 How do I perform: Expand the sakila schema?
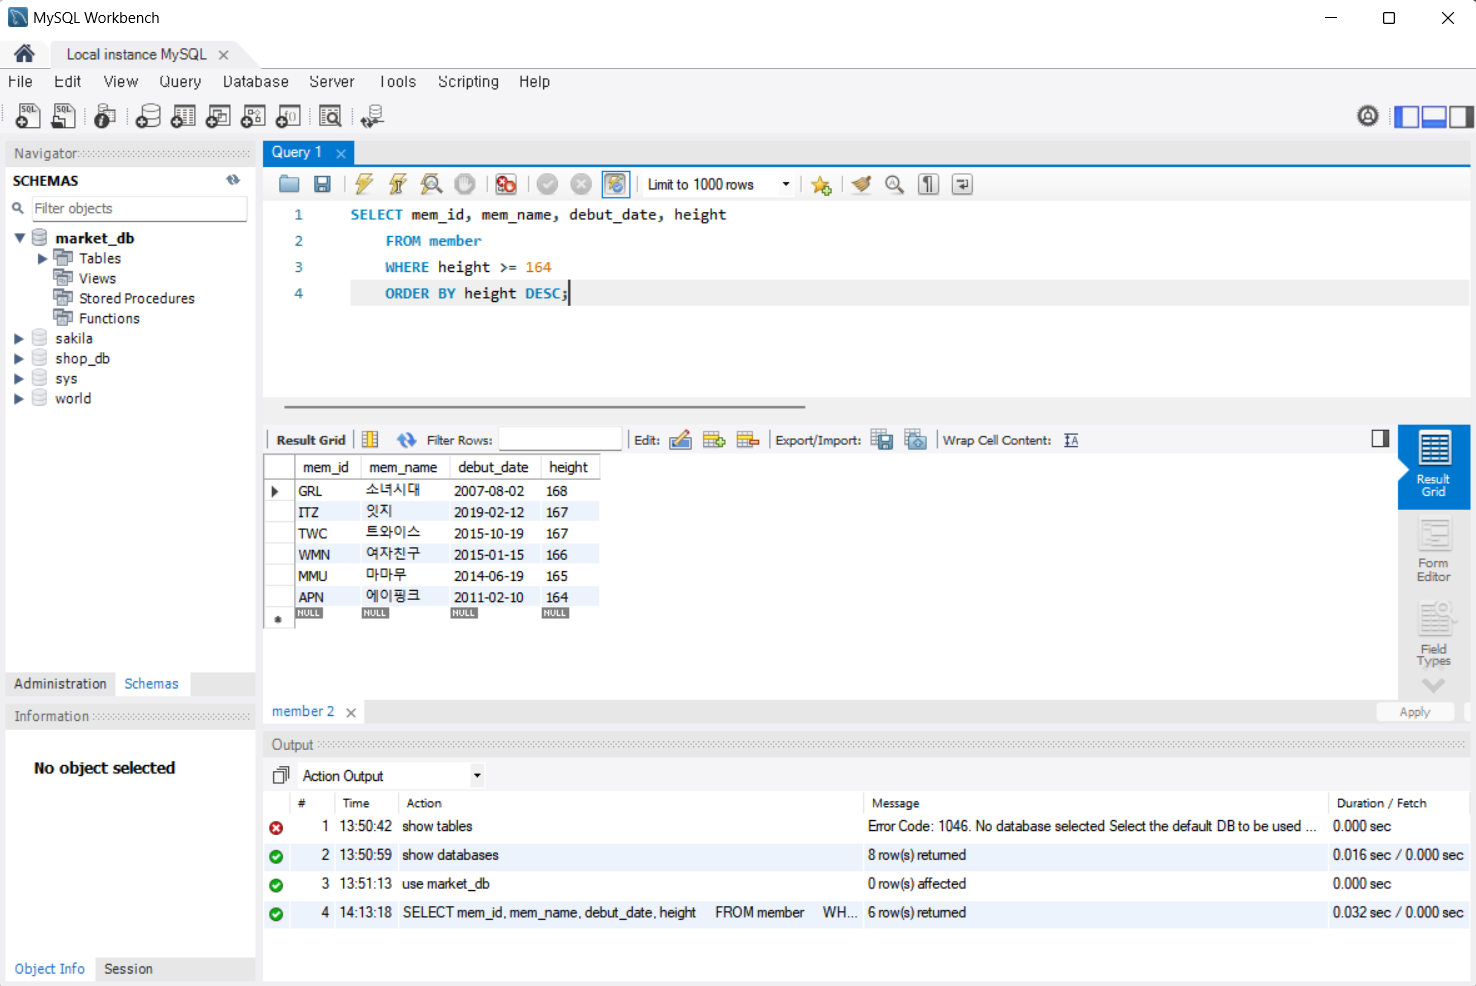[x=19, y=338]
